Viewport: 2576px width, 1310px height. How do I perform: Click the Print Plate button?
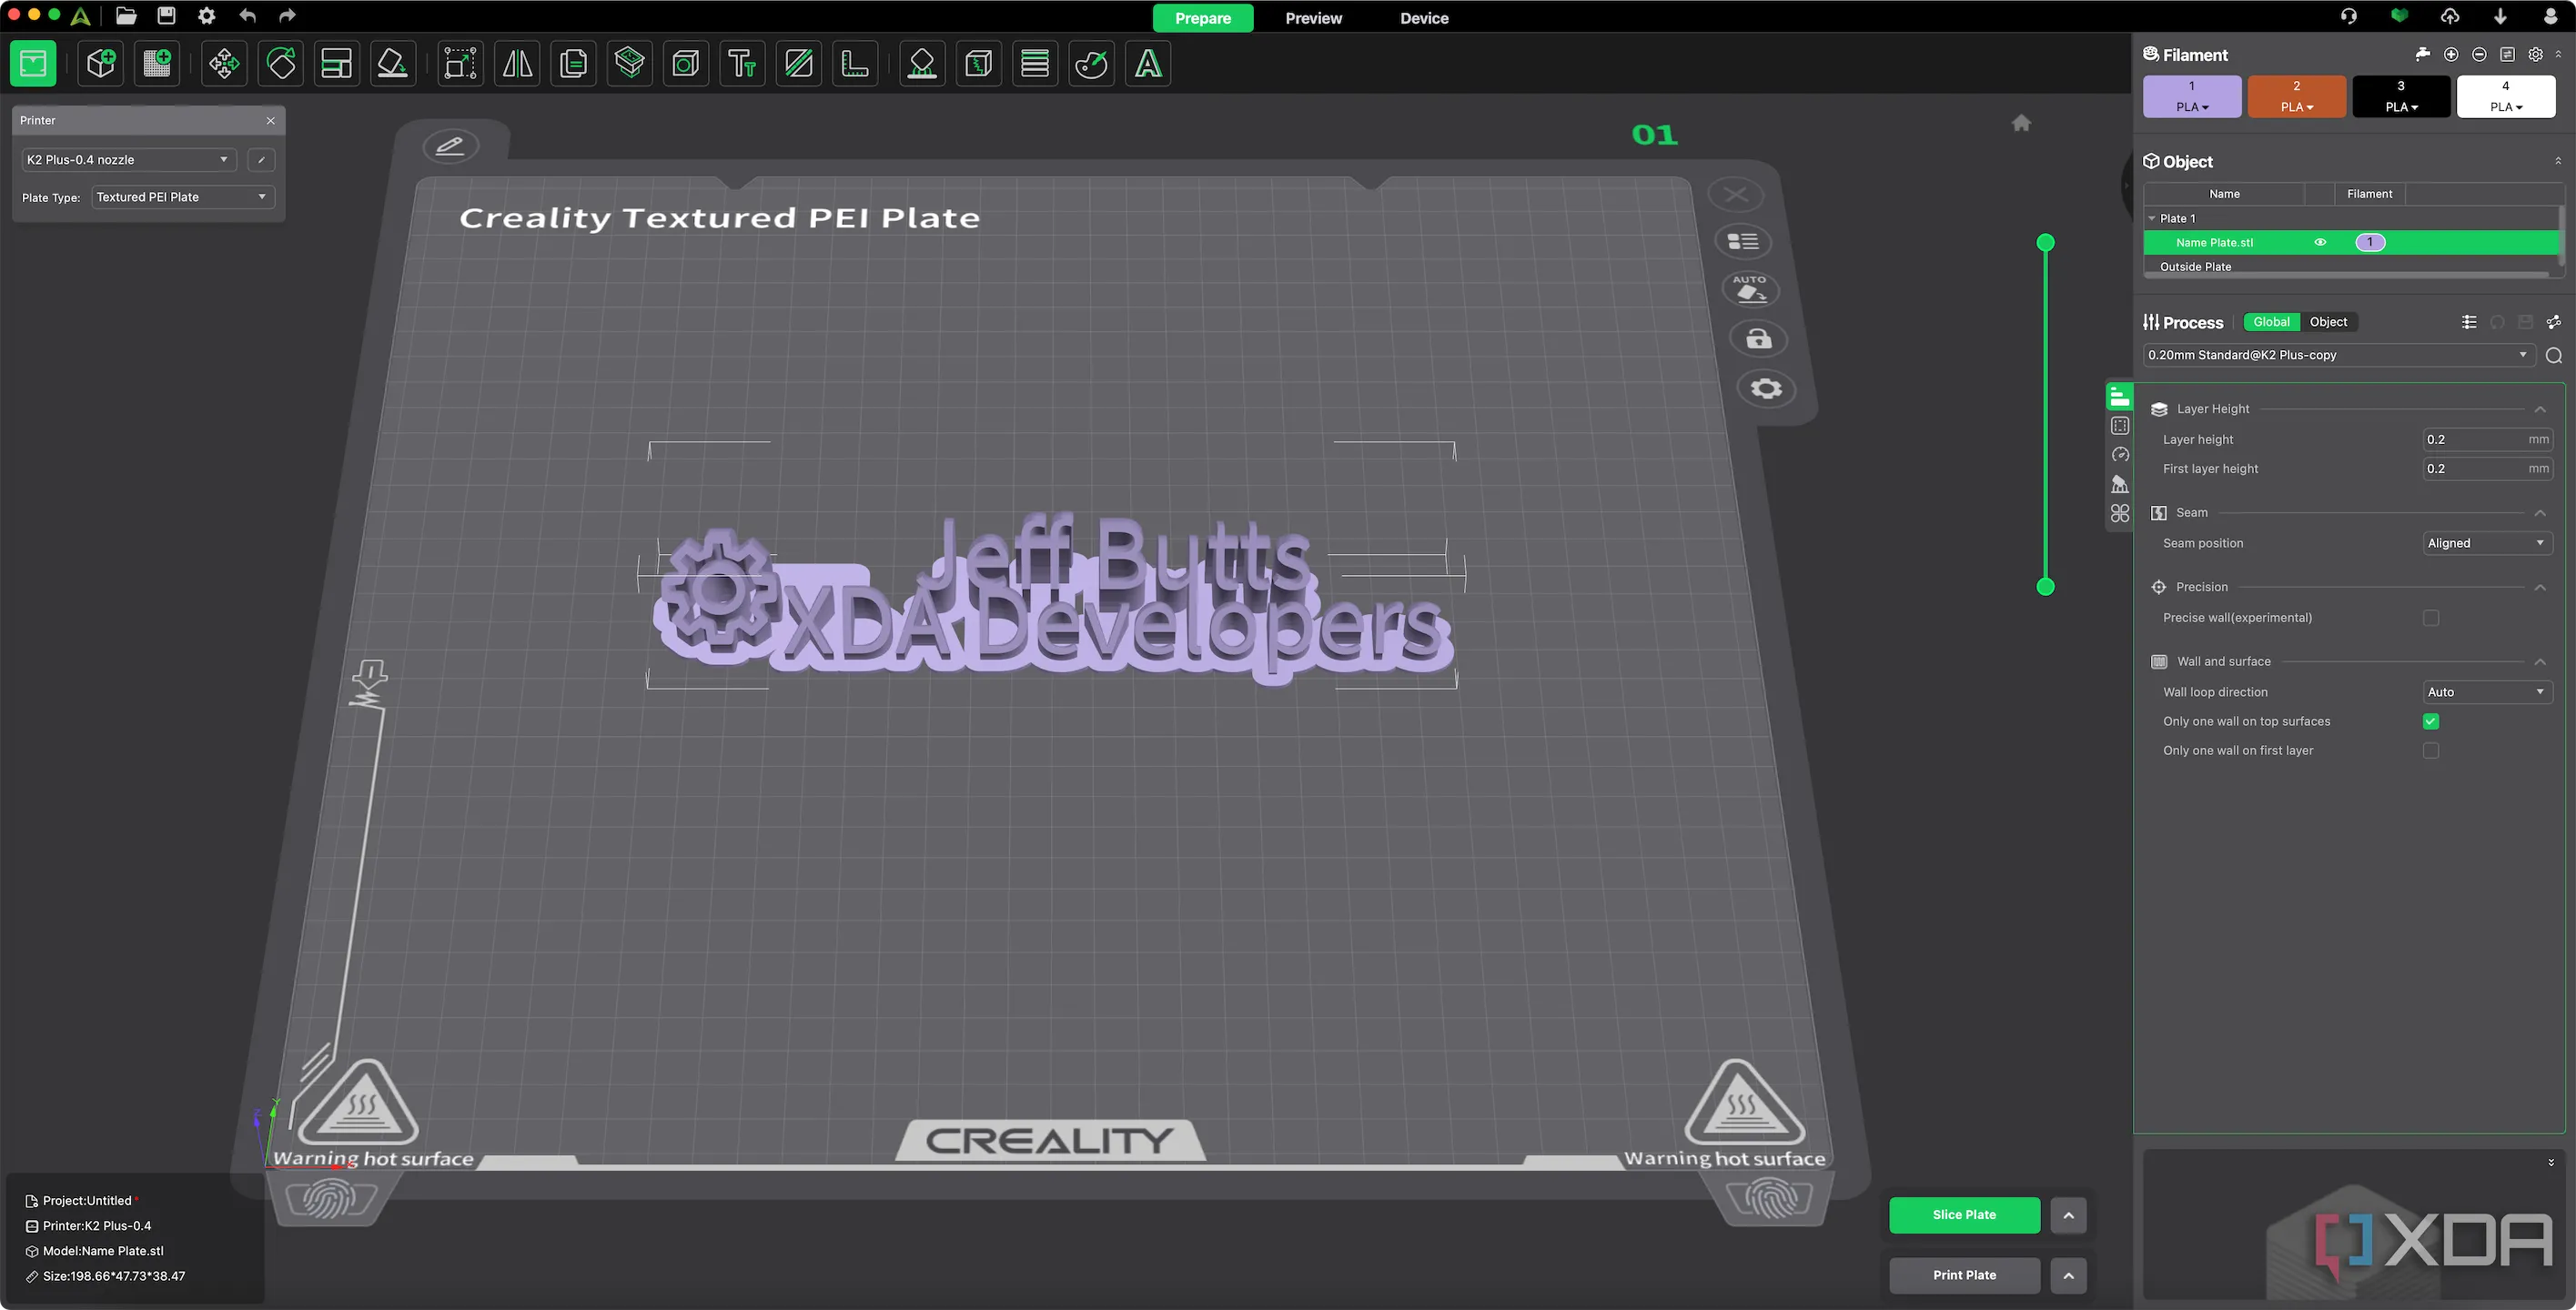(1964, 1275)
